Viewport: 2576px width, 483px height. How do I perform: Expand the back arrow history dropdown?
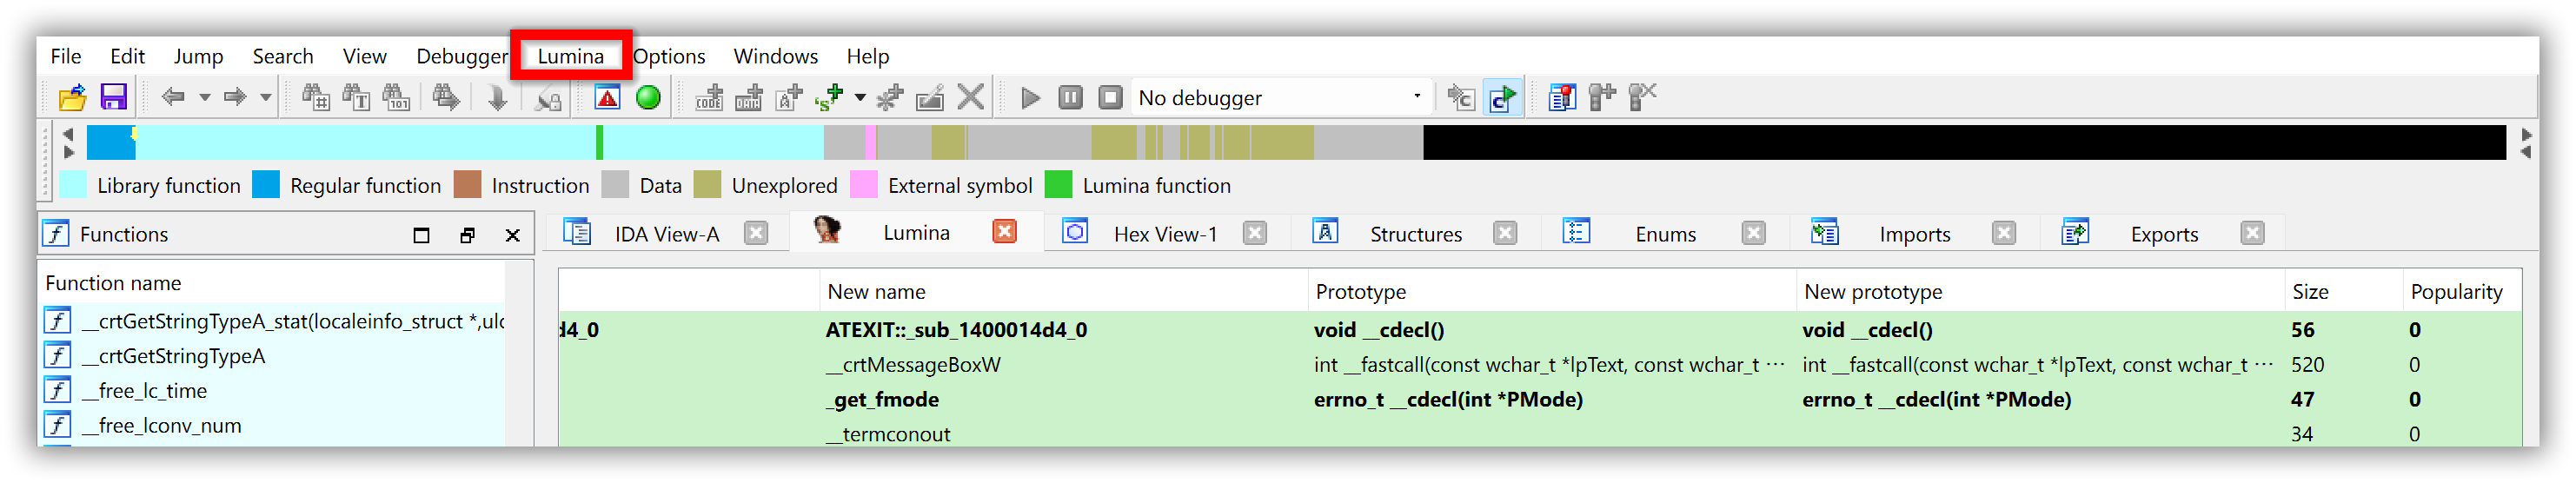point(205,98)
